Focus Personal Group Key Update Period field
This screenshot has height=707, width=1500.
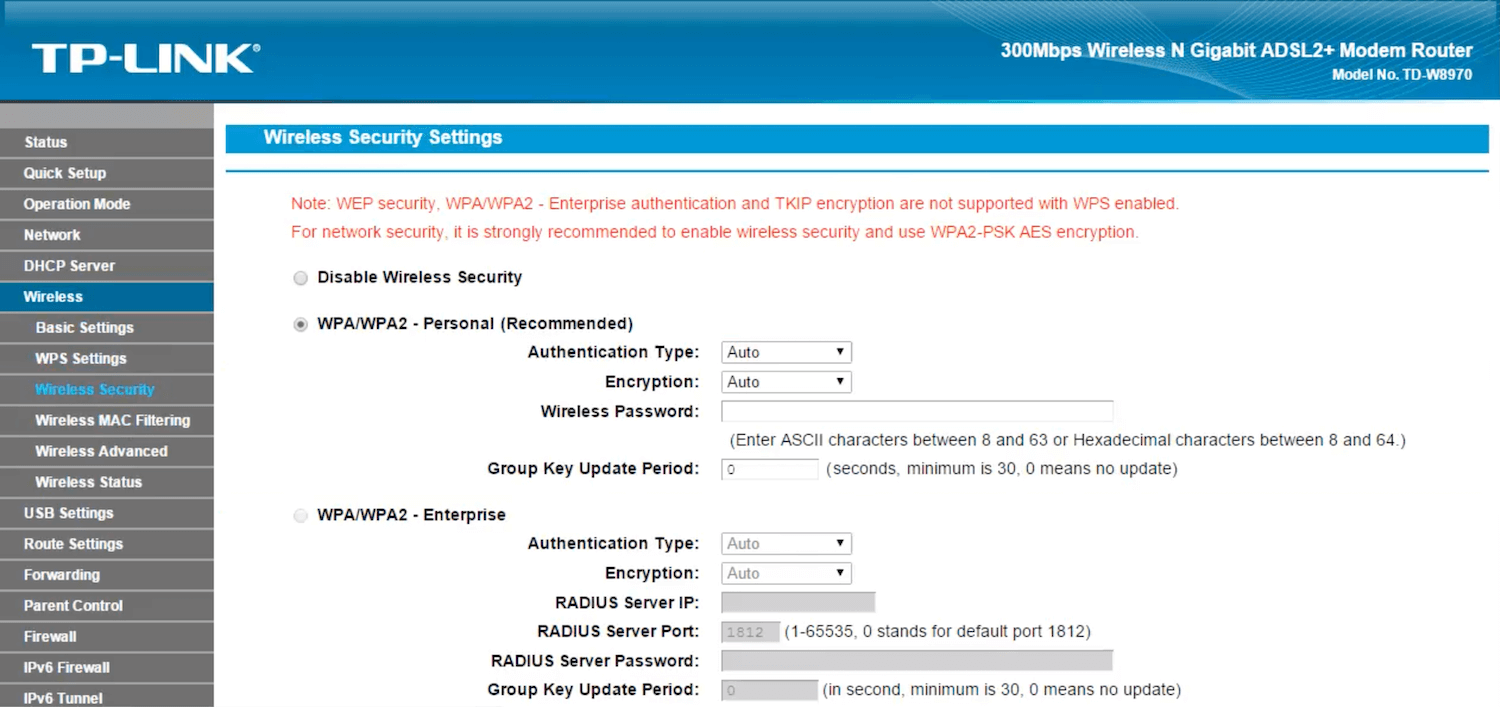click(x=769, y=469)
